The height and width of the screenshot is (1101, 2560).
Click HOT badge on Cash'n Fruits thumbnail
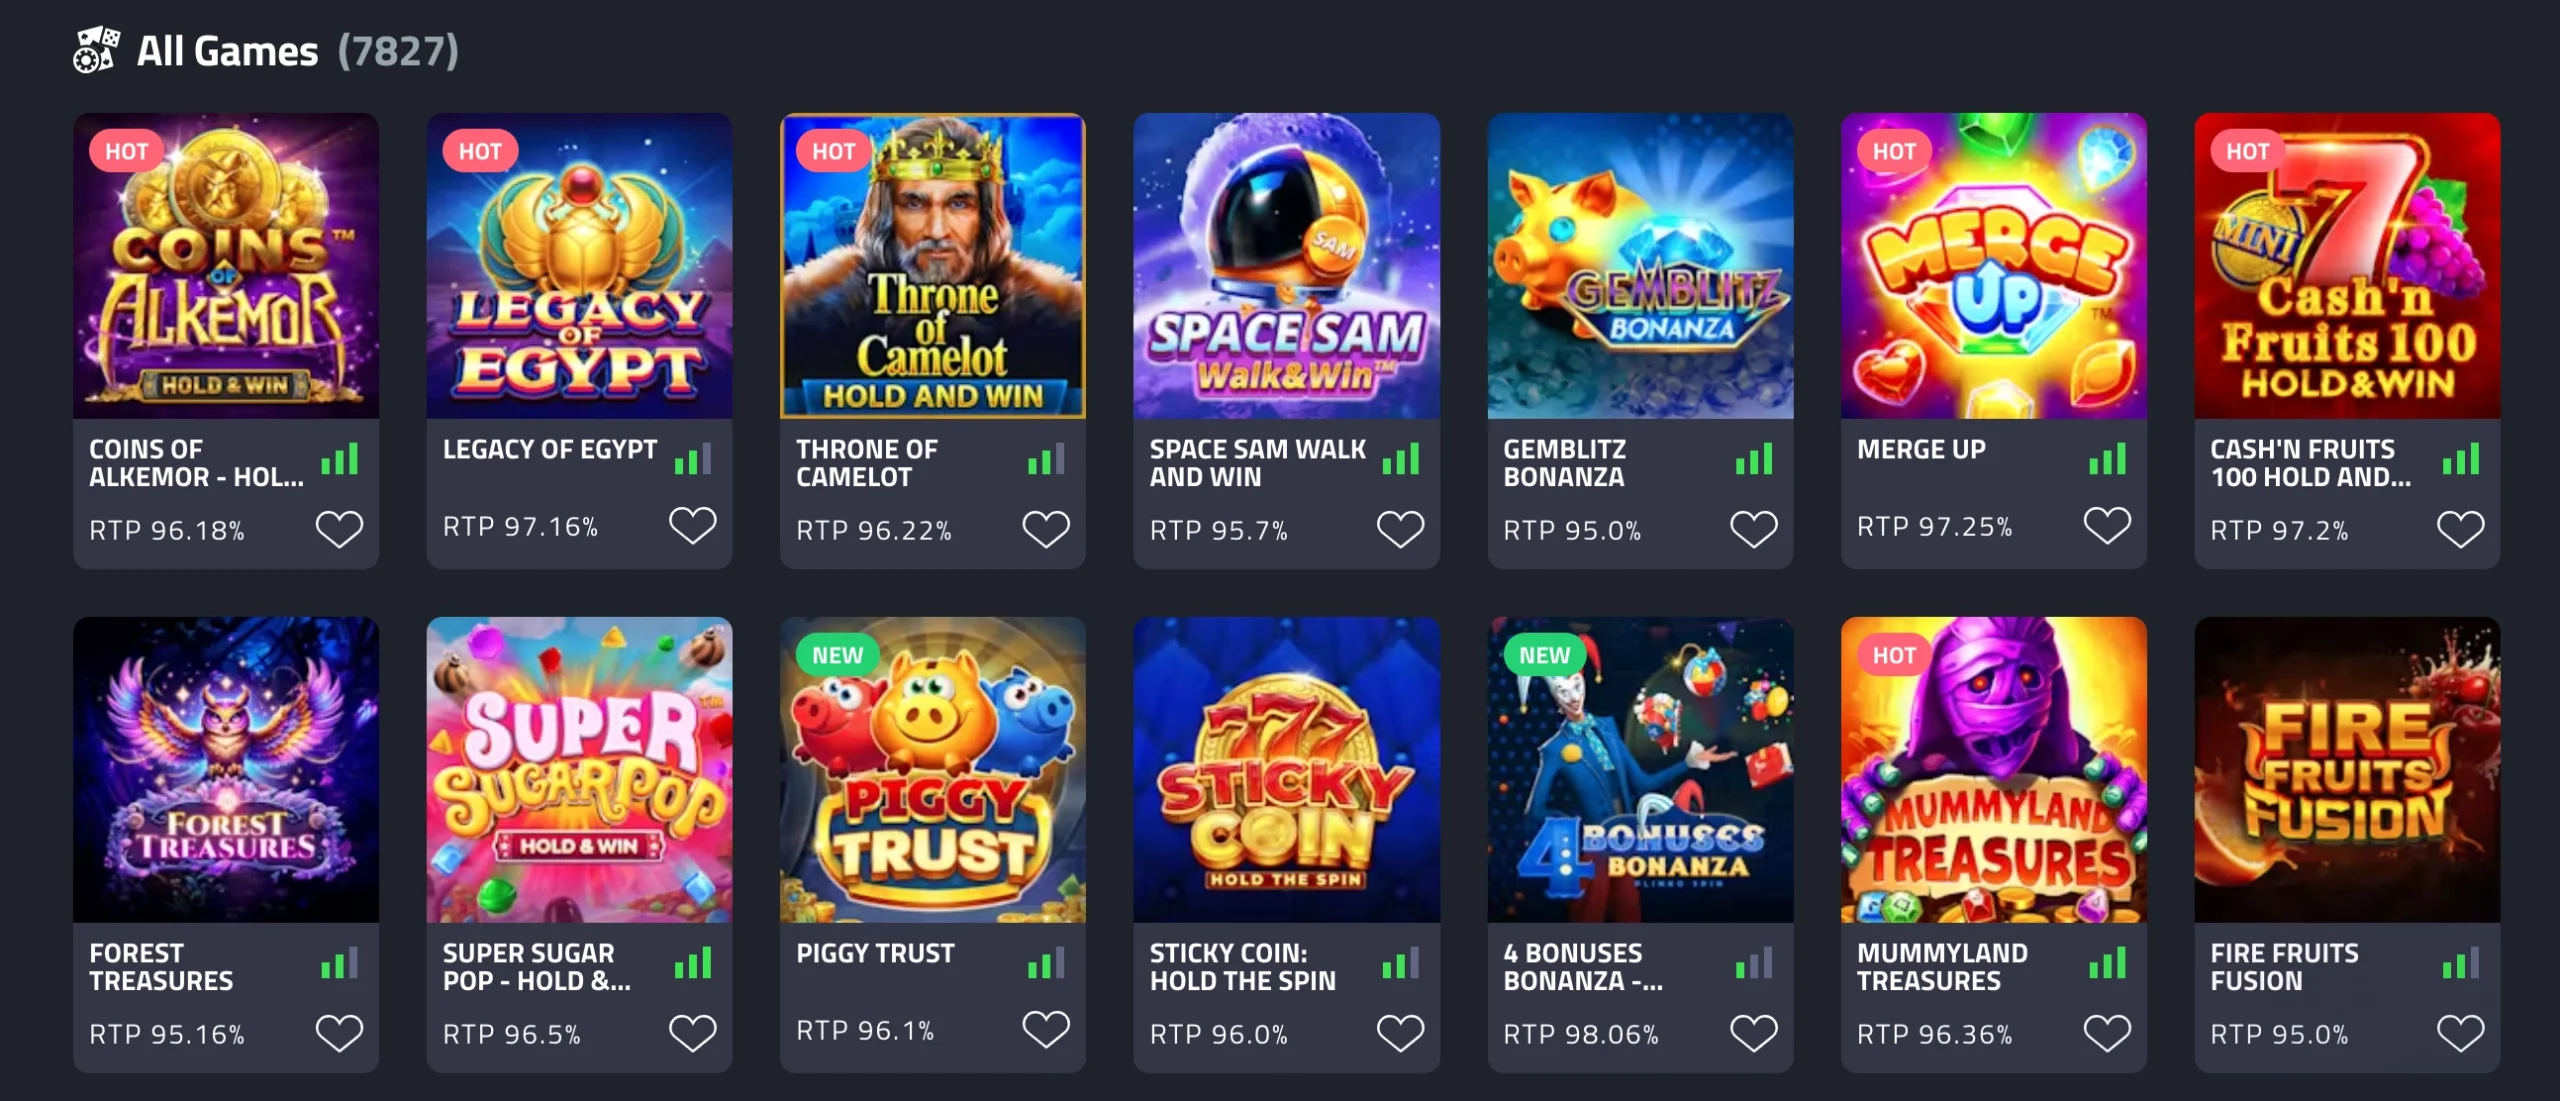[x=2247, y=151]
